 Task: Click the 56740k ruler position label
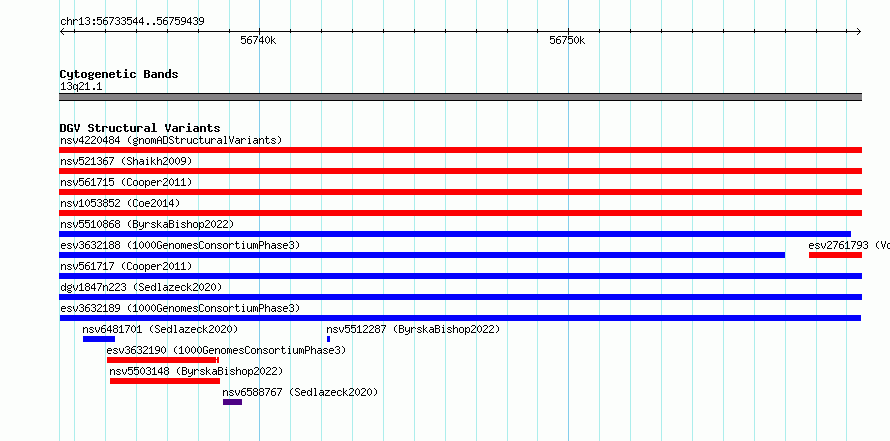pos(258,40)
